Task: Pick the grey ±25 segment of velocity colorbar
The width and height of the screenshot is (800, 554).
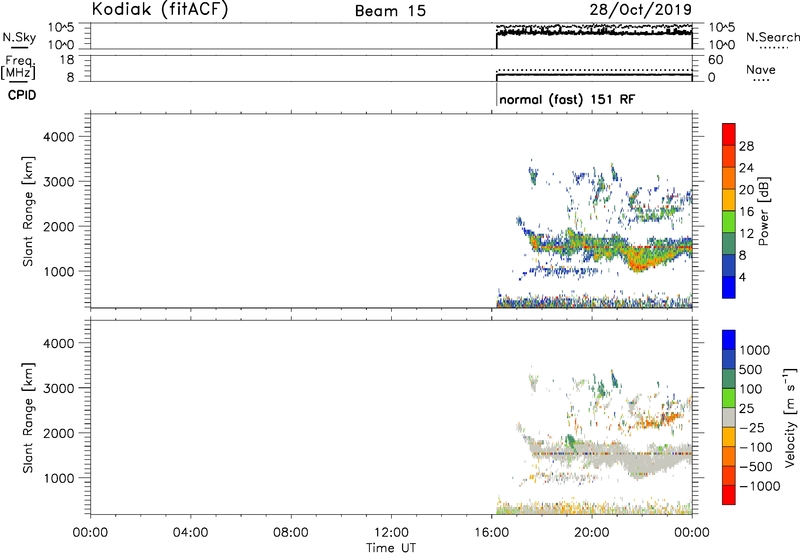Action: click(729, 418)
